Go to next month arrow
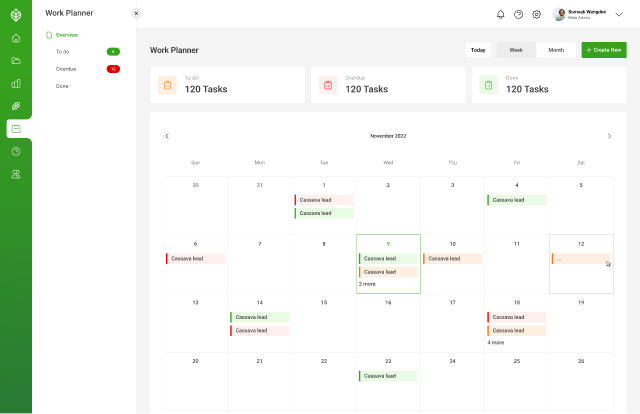This screenshot has height=414, width=640. [x=609, y=136]
